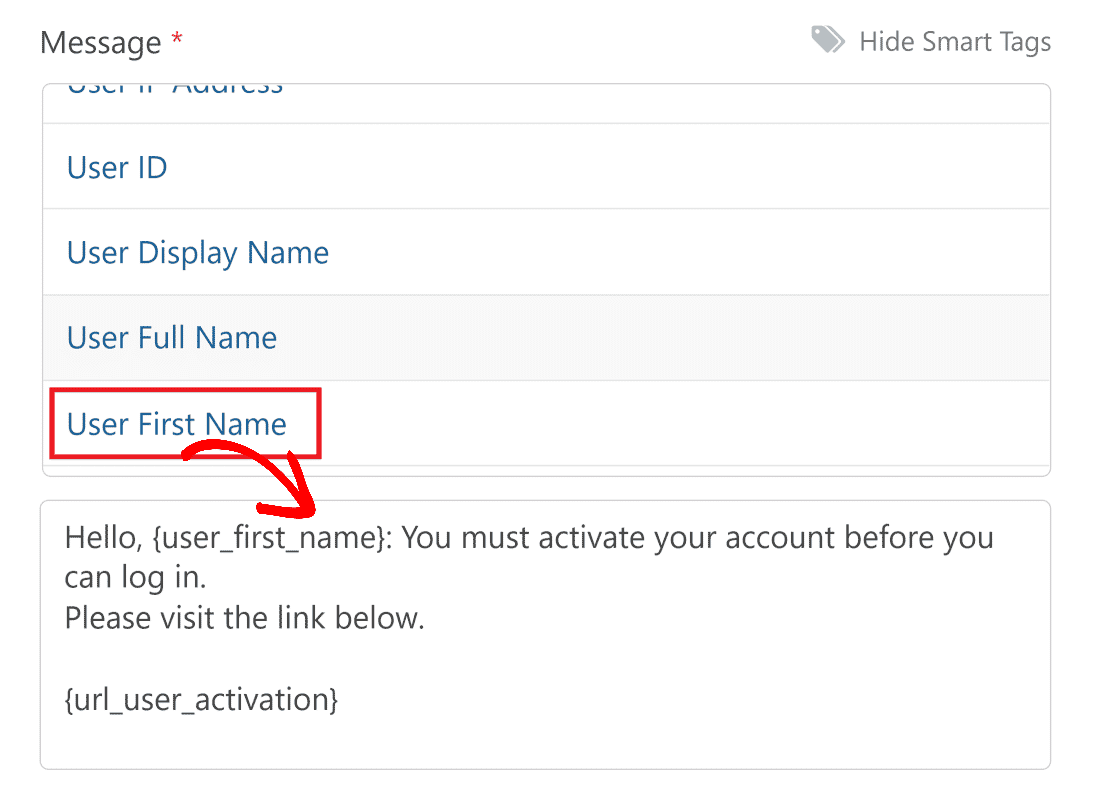Insert the User ID smart tag
Screen dimensions: 1116x790
coord(116,167)
